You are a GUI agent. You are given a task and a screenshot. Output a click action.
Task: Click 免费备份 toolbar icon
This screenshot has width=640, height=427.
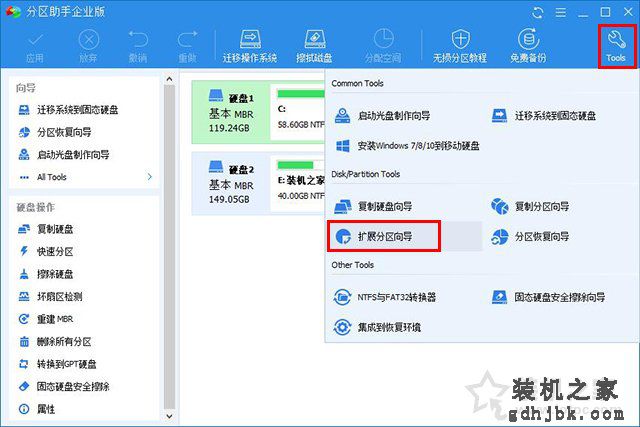[x=528, y=46]
